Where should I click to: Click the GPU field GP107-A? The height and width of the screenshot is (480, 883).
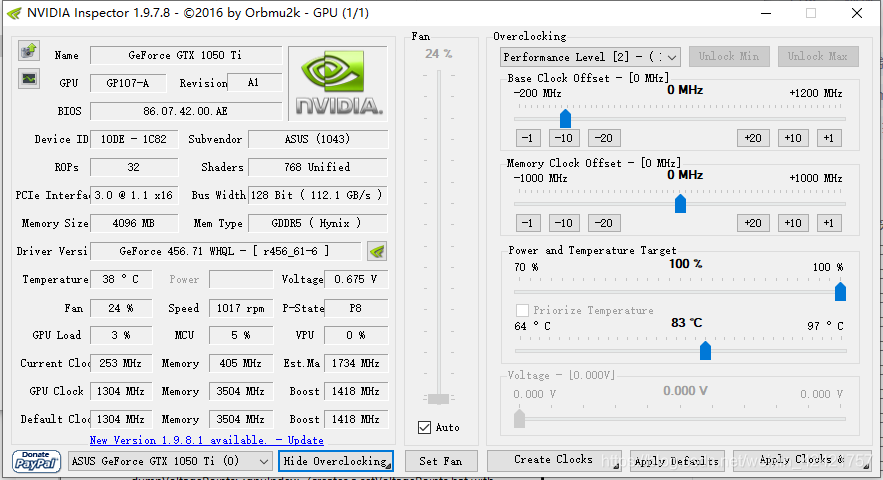128,83
